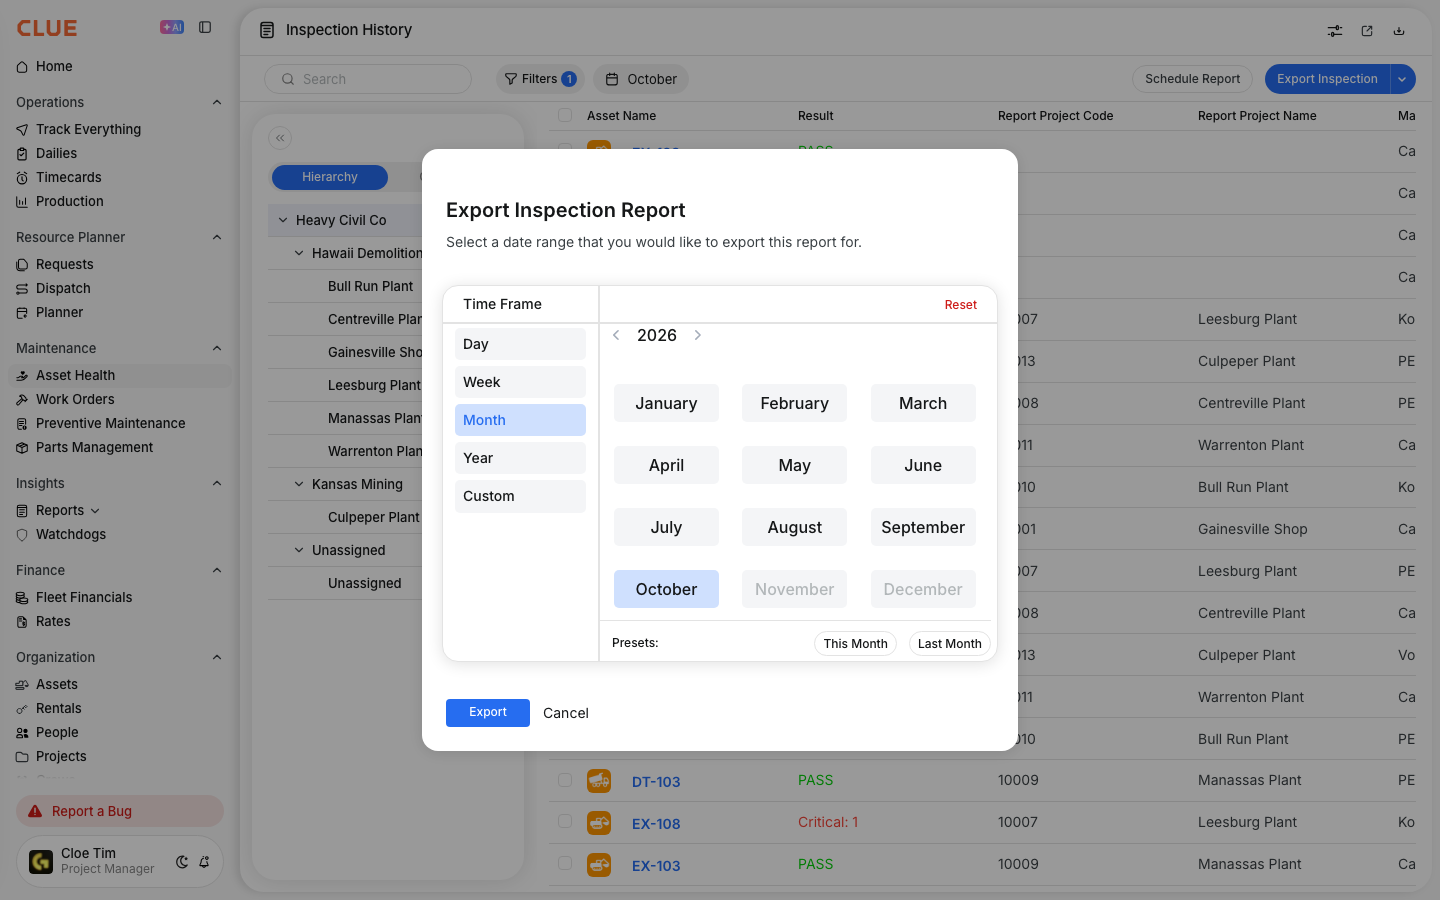Go to previous year in picker

pyautogui.click(x=616, y=335)
